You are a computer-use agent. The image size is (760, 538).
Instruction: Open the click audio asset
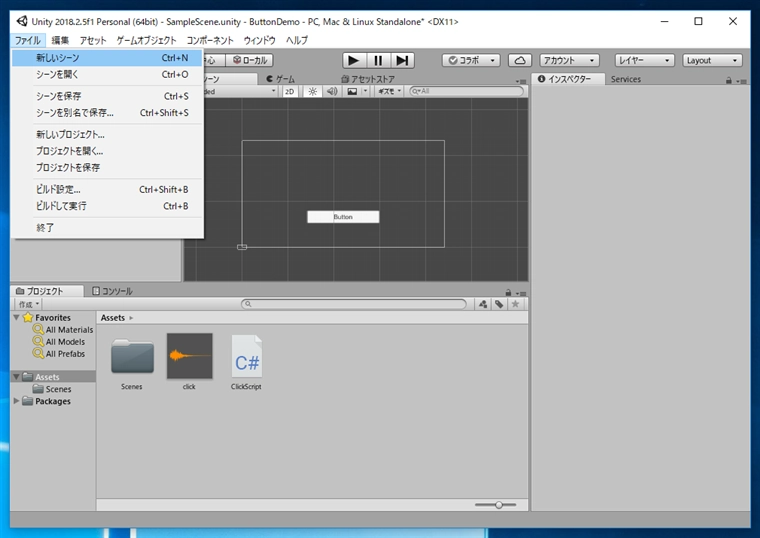pyautogui.click(x=189, y=357)
